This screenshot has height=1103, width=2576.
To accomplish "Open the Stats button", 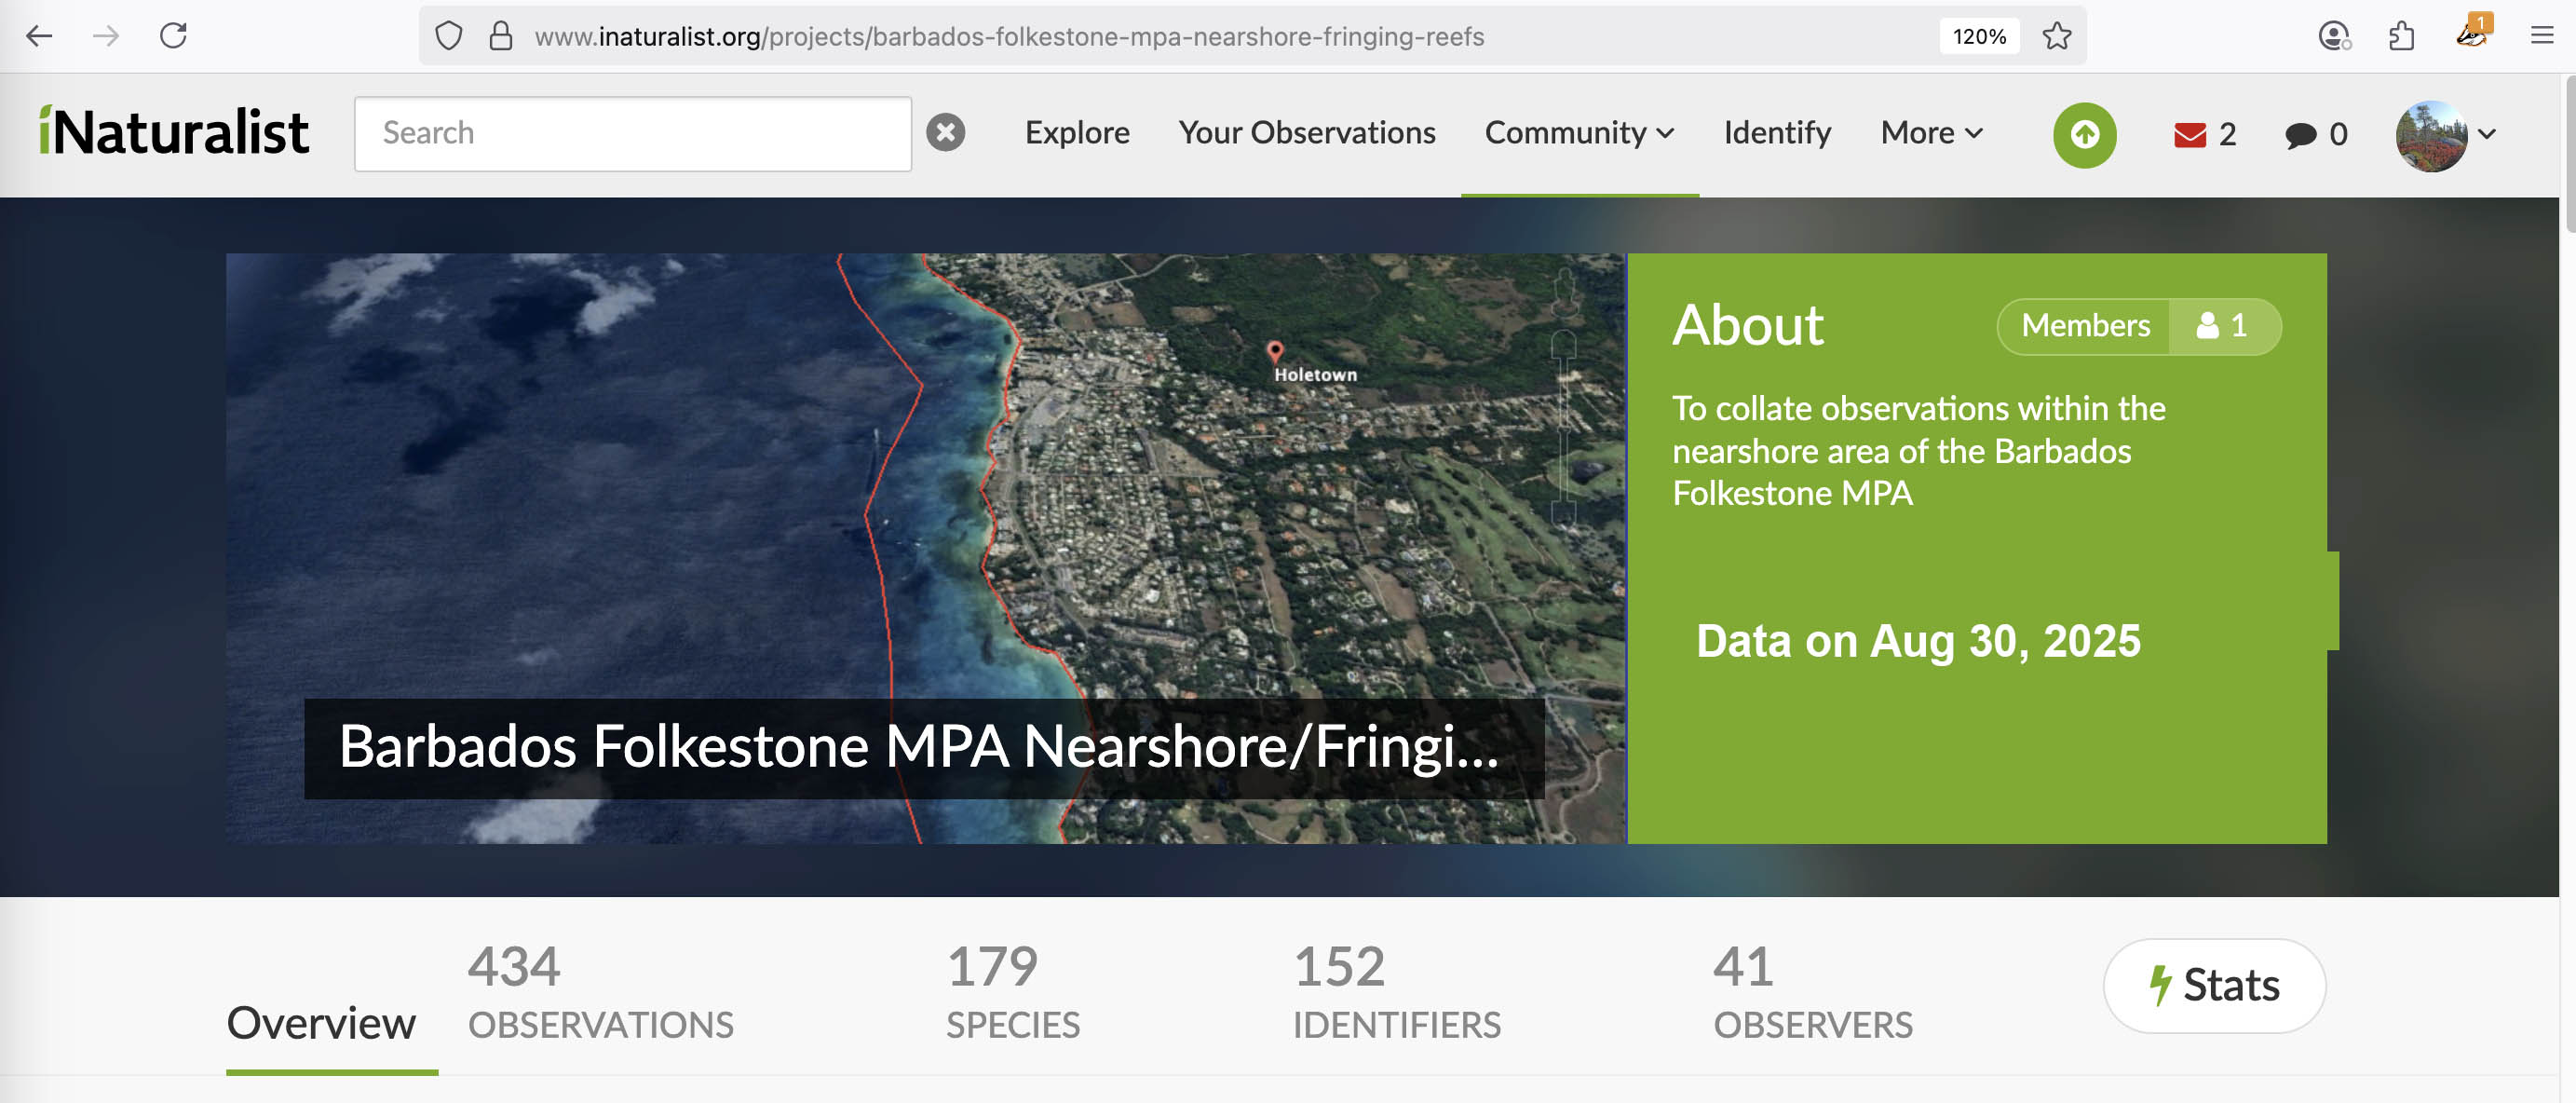I will [2214, 985].
